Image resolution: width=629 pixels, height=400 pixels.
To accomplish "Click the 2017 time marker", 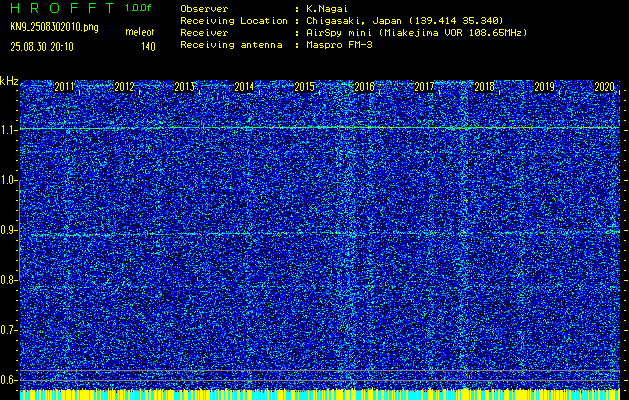I will [x=424, y=87].
